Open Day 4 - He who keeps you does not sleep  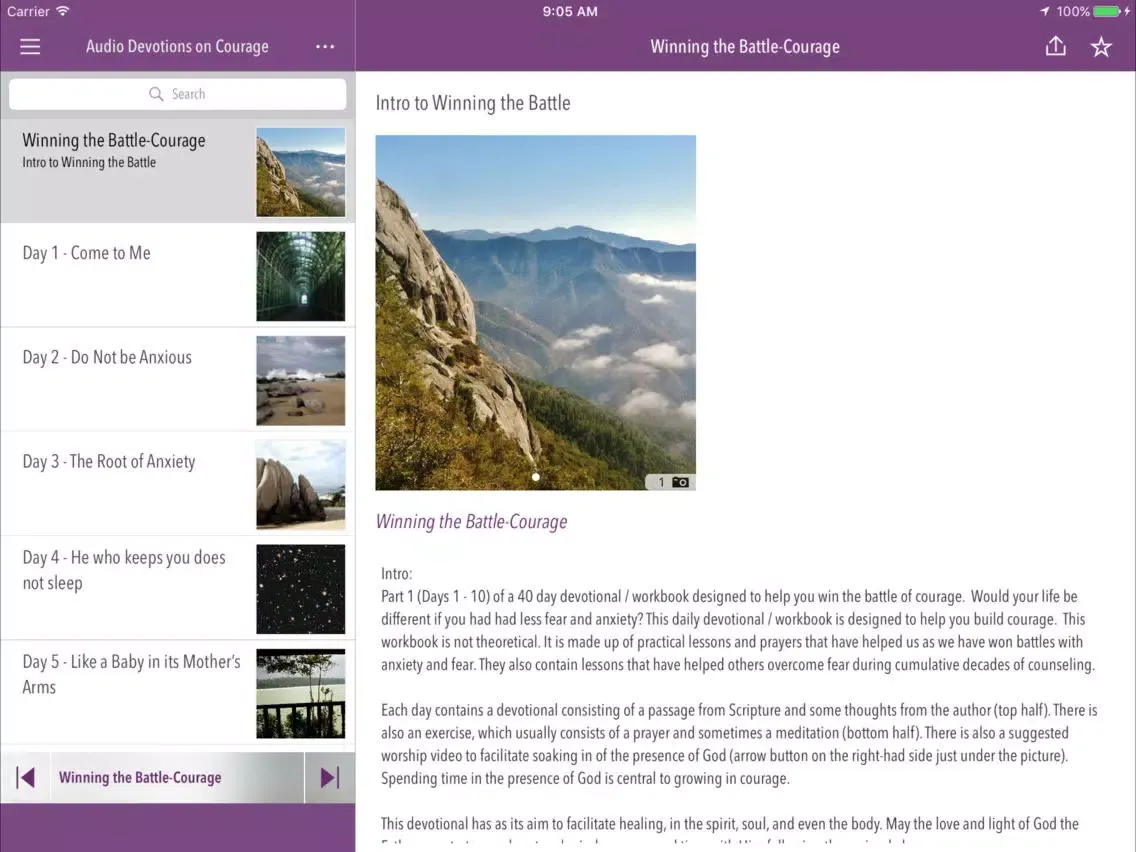[178, 589]
